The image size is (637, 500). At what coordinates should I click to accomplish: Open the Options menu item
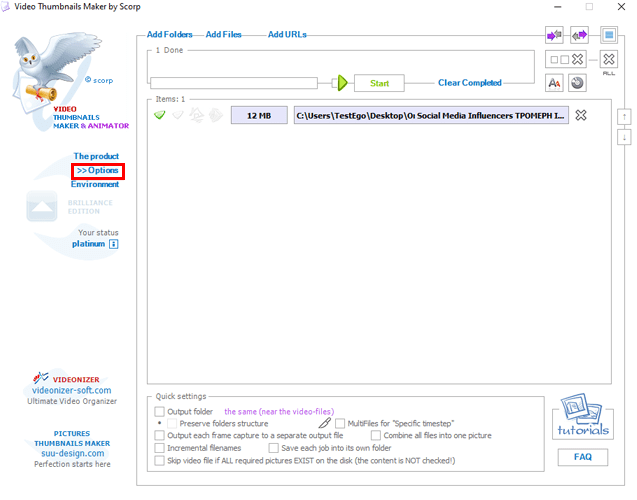(98, 171)
